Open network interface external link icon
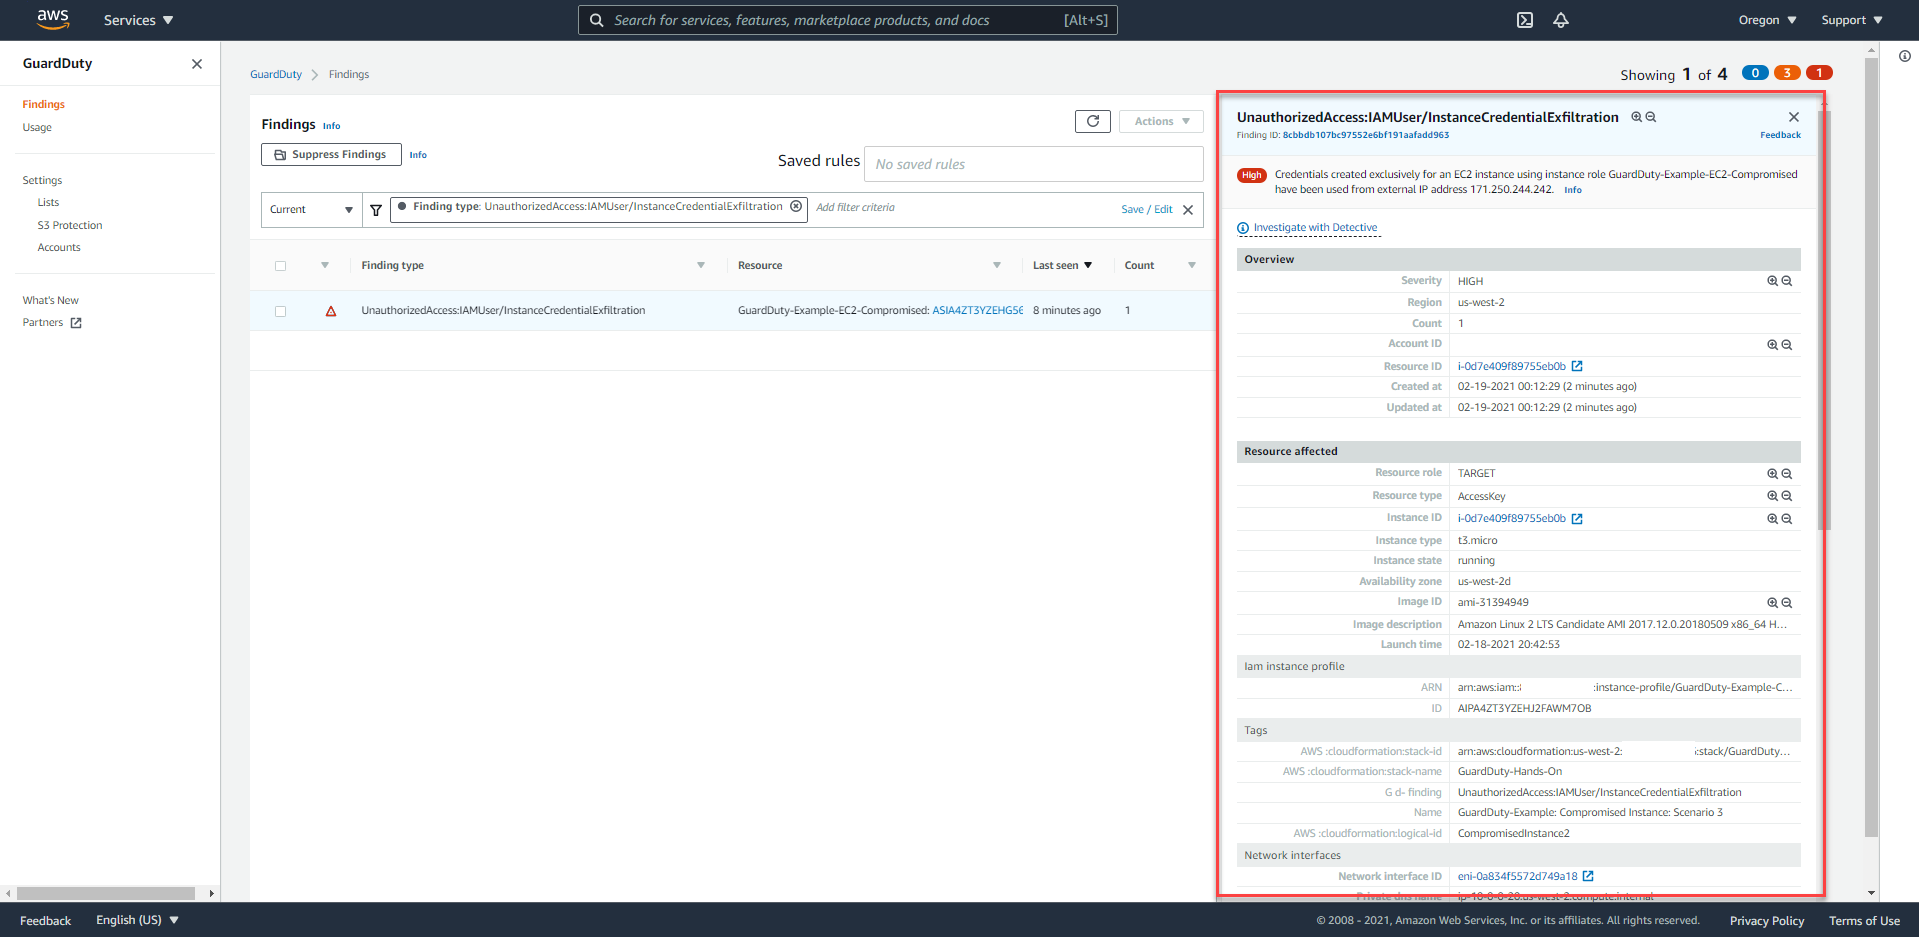This screenshot has width=1919, height=937. tap(1588, 876)
